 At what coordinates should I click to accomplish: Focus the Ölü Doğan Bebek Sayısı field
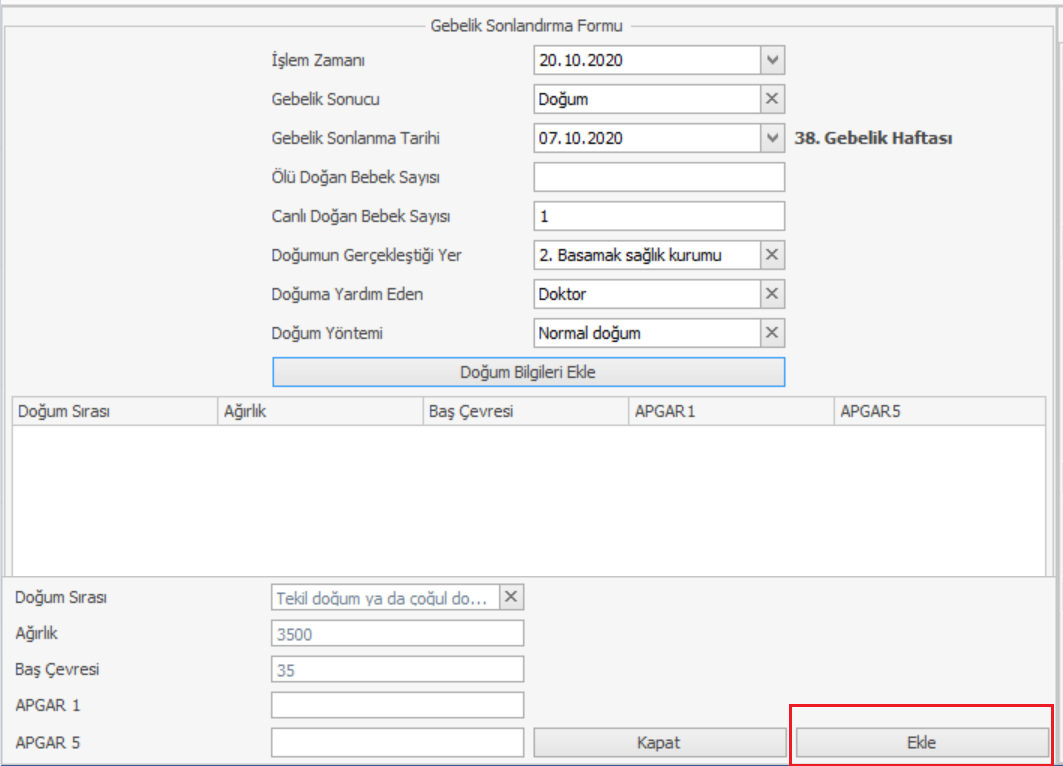[659, 177]
